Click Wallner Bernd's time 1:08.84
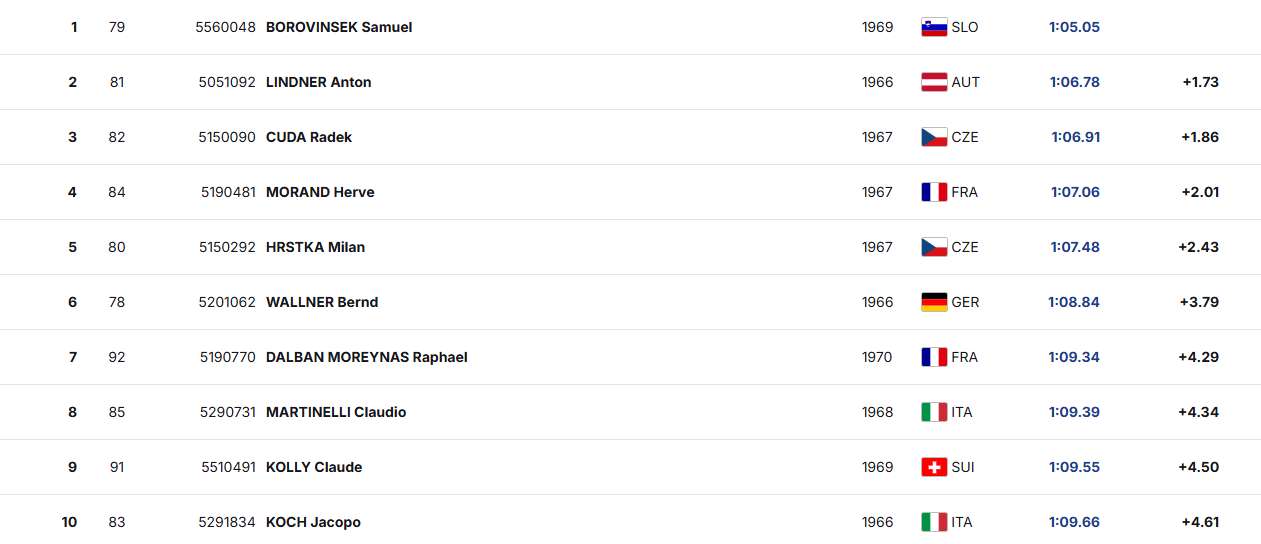Viewport: 1261px width, 544px height. point(1074,302)
